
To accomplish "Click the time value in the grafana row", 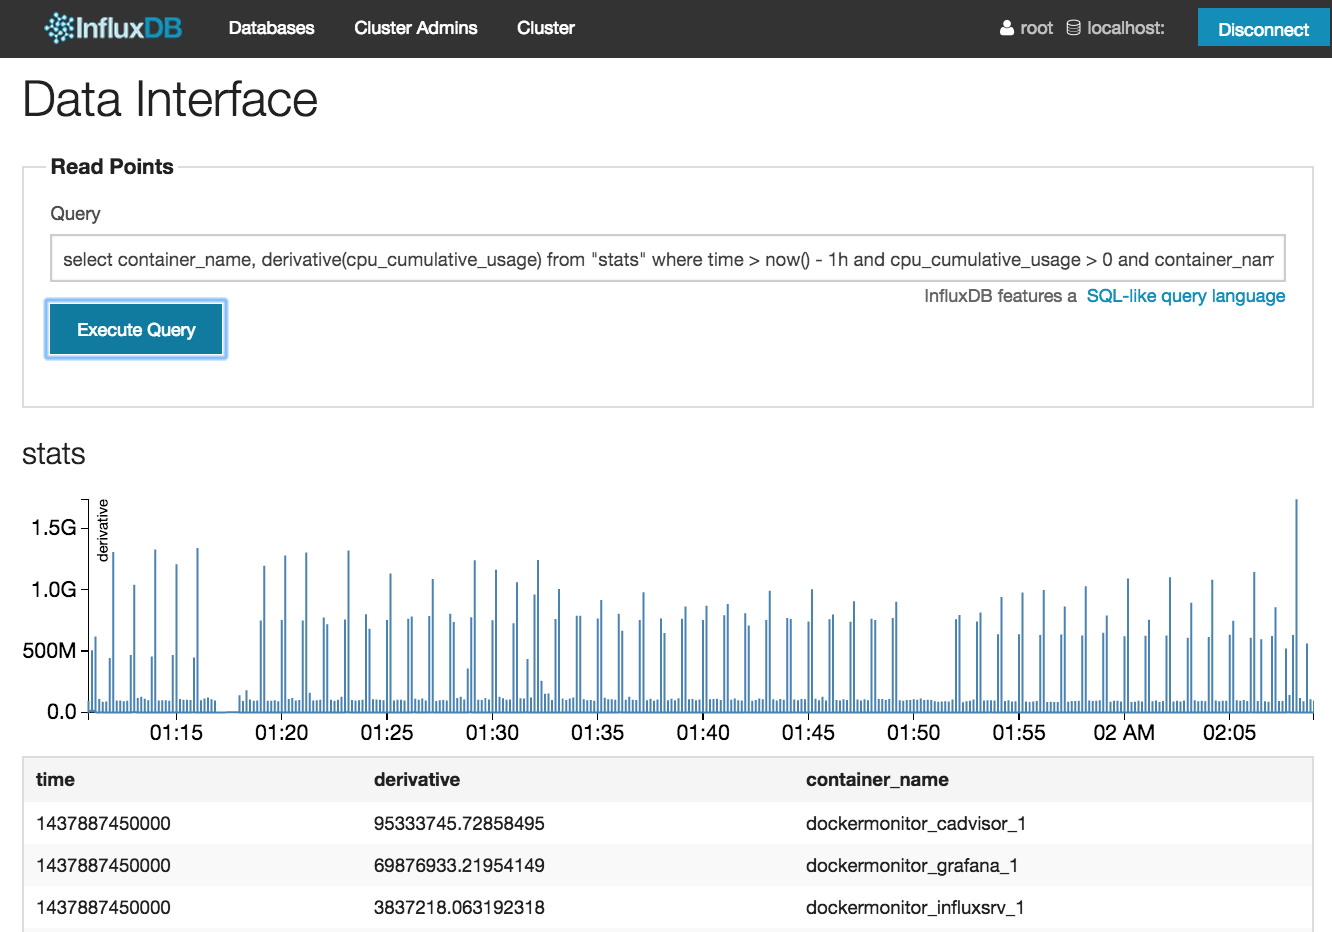I will pyautogui.click(x=103, y=866).
